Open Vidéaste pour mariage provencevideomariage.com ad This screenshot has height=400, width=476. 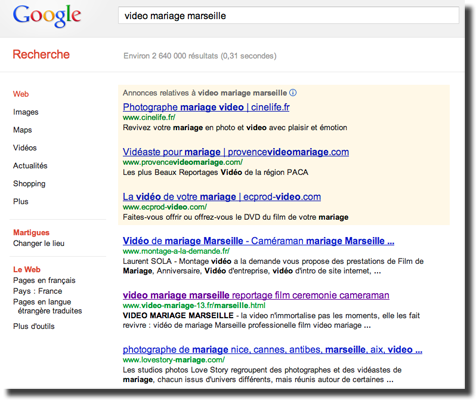pyautogui.click(x=236, y=152)
